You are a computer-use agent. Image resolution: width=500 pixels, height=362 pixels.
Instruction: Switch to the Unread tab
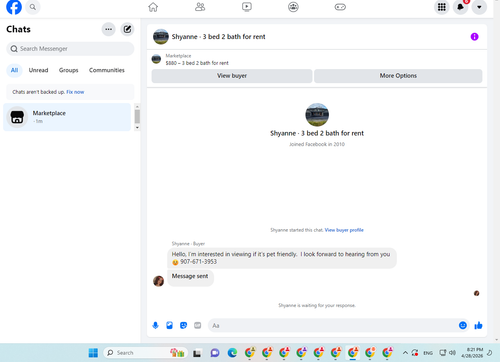click(x=38, y=70)
